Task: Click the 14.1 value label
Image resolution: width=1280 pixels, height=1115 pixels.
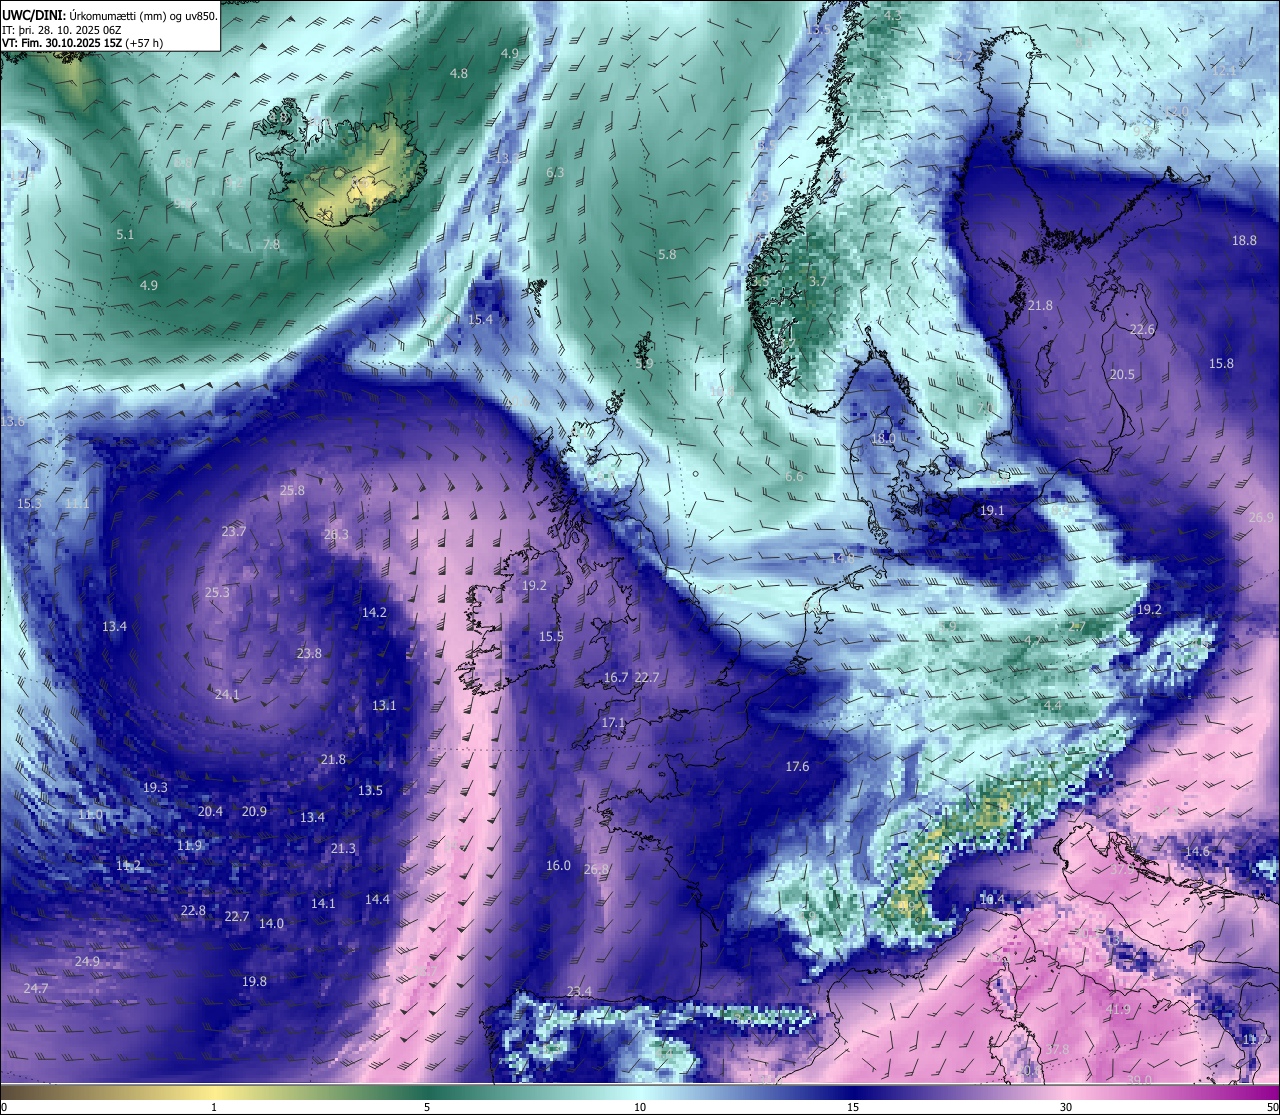Action: (323, 903)
